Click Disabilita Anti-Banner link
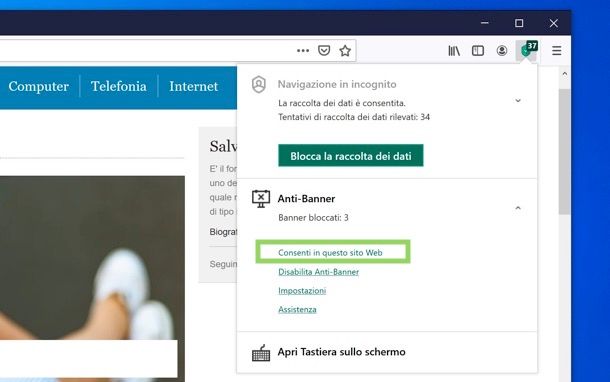 (x=318, y=272)
